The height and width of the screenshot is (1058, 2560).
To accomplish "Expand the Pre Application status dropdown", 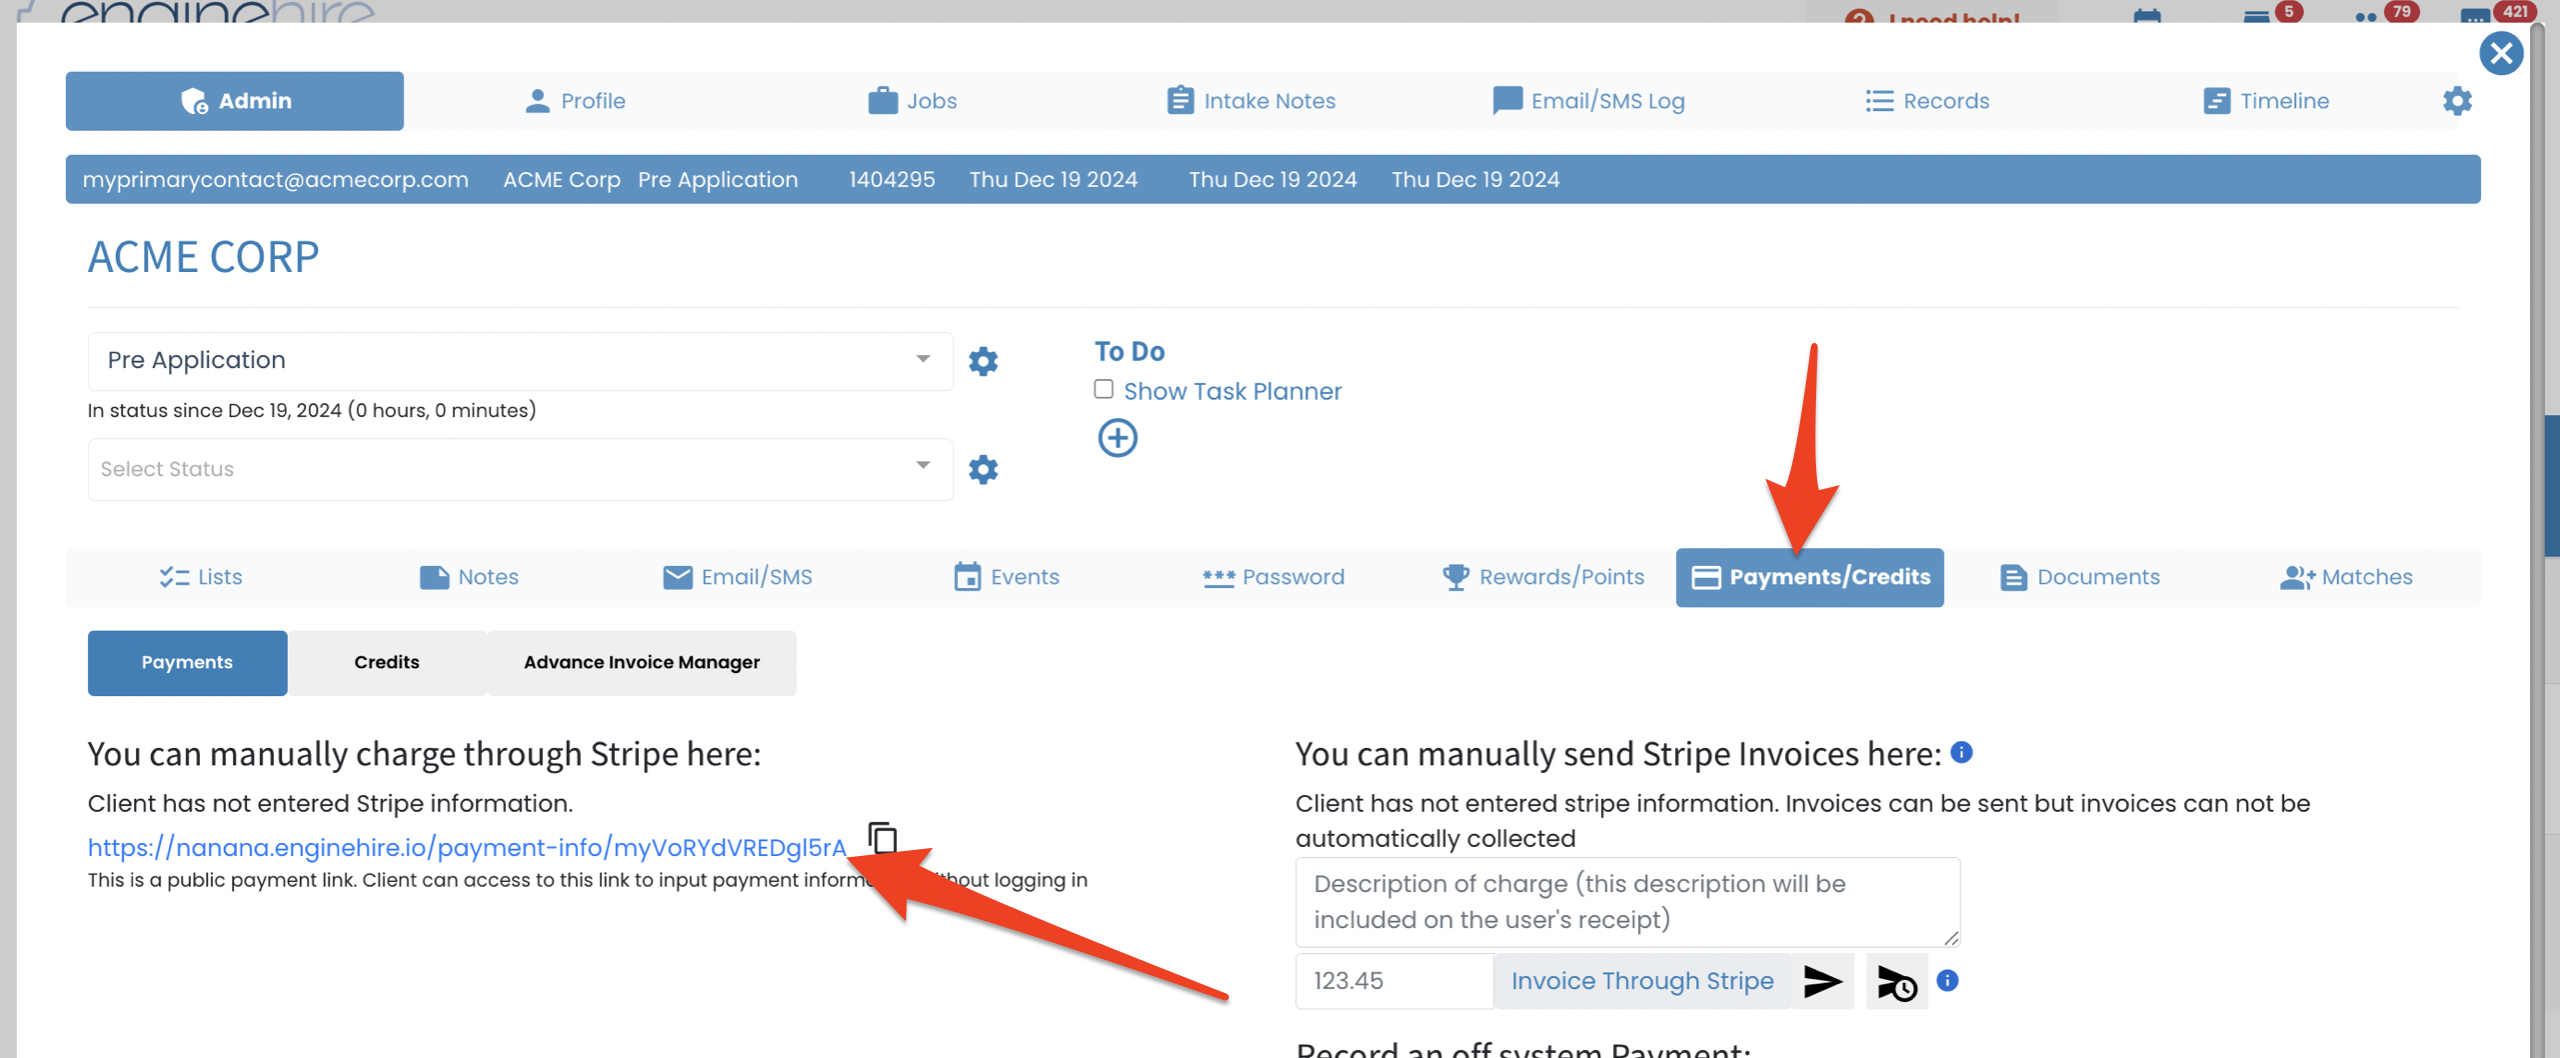I will pyautogui.click(x=520, y=361).
